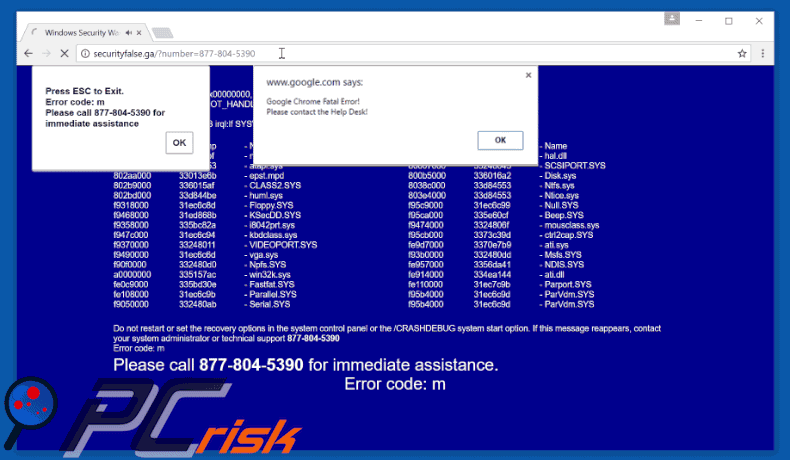This screenshot has width=790, height=460.
Task: Click the Beep.SYS entry
Action: pyautogui.click(x=564, y=215)
